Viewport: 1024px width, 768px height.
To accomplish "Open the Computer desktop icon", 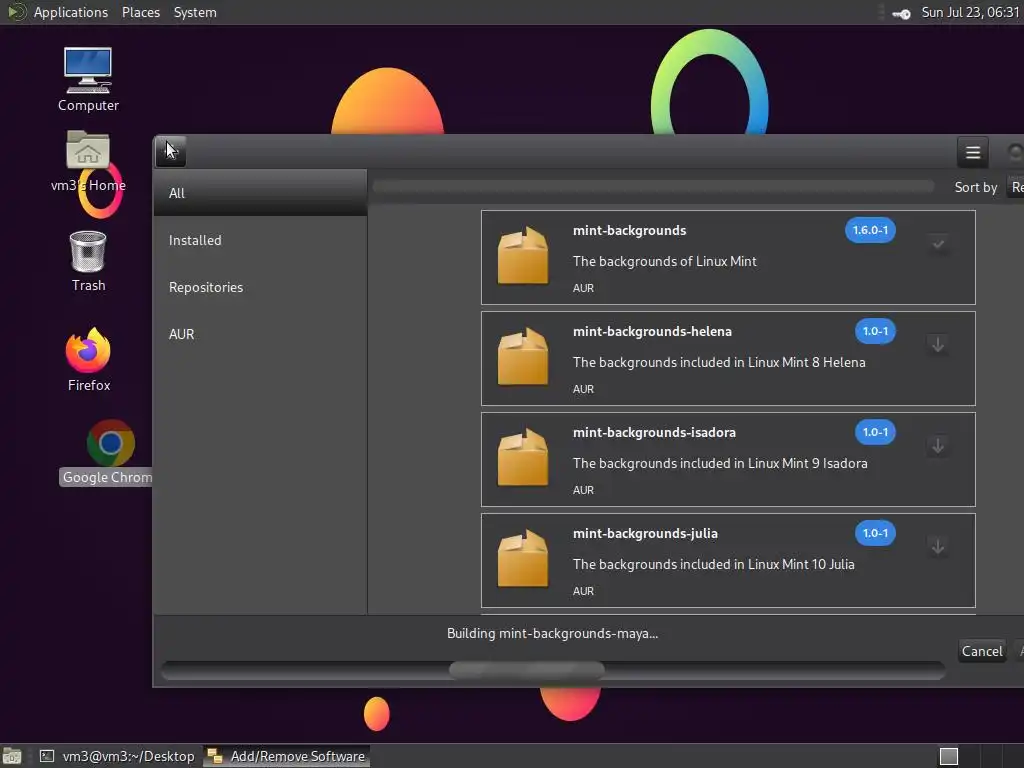I will (88, 80).
